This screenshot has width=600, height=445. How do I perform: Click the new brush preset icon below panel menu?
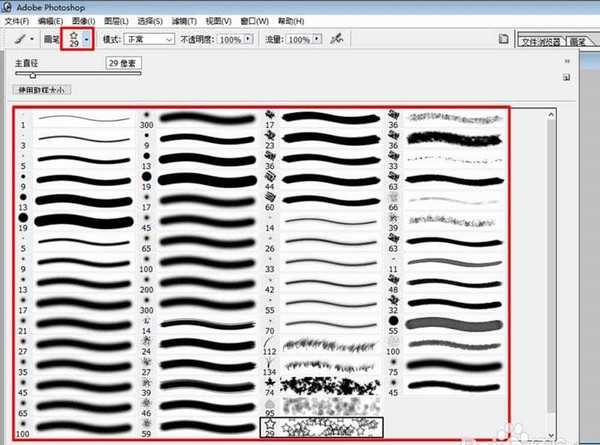(x=566, y=76)
